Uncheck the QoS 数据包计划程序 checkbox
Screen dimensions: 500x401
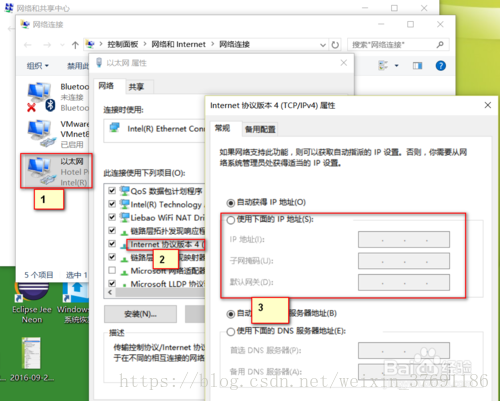click(112, 191)
